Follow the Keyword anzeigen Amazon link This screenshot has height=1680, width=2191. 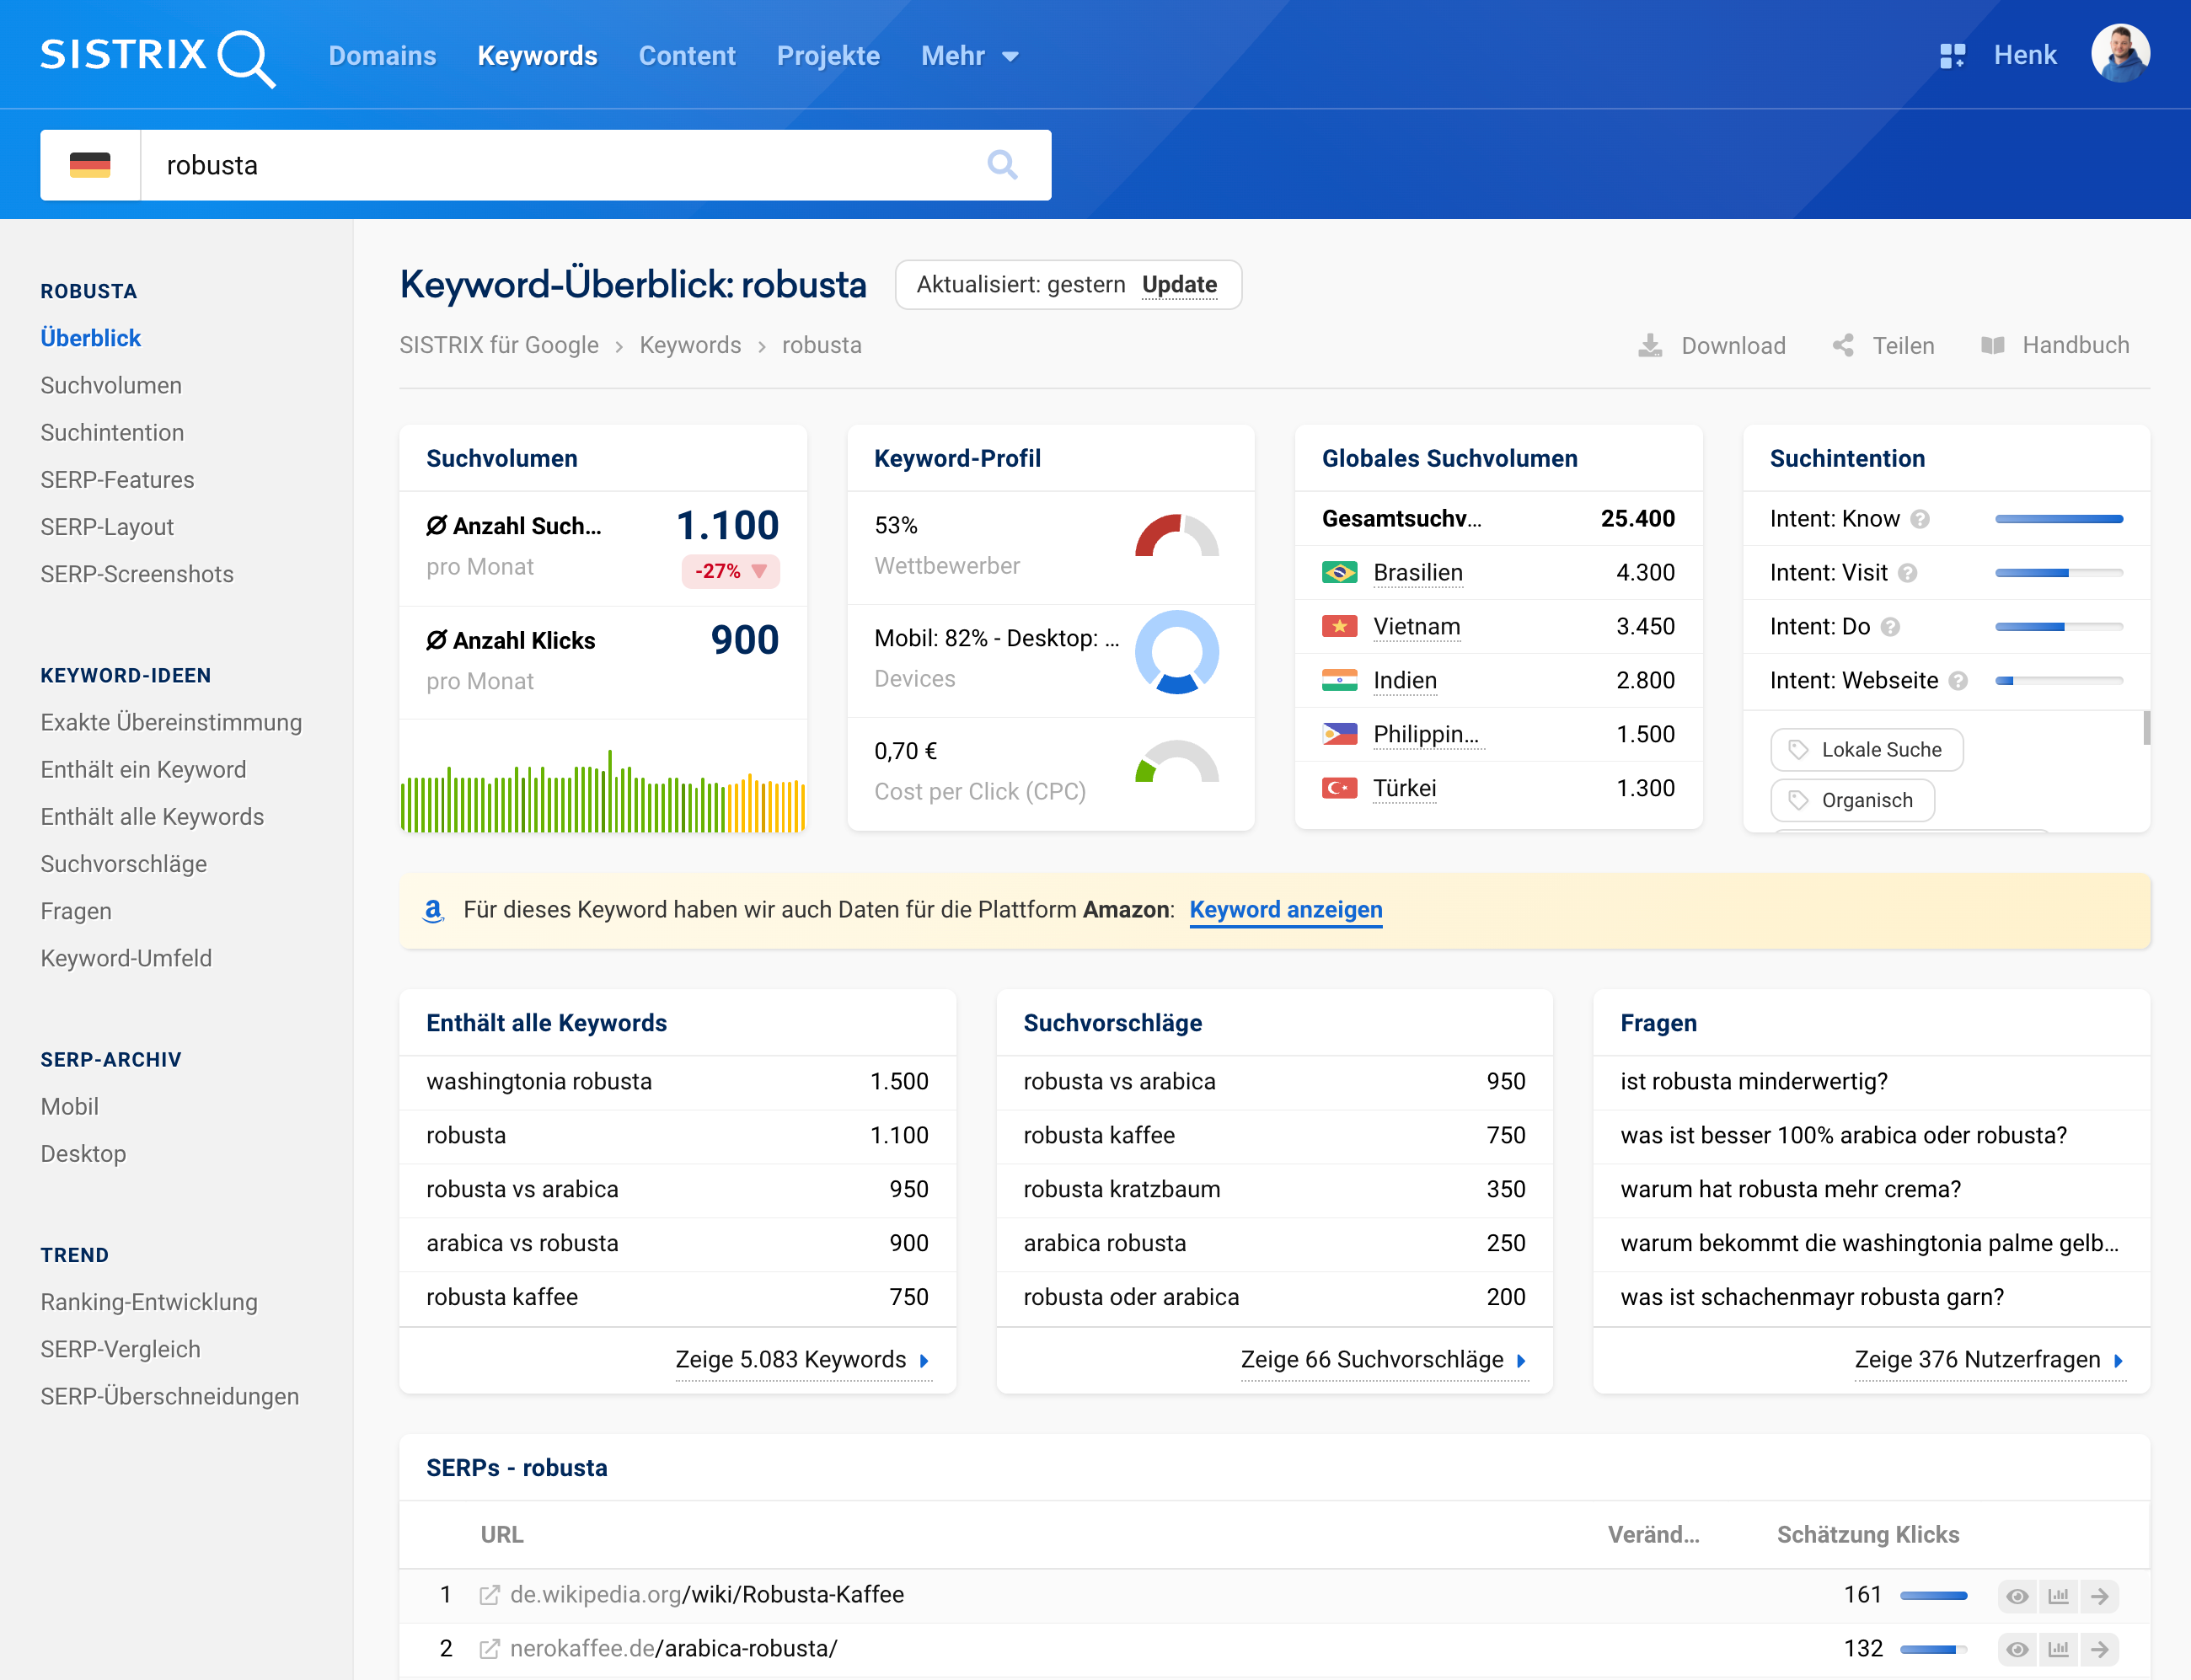point(1285,910)
